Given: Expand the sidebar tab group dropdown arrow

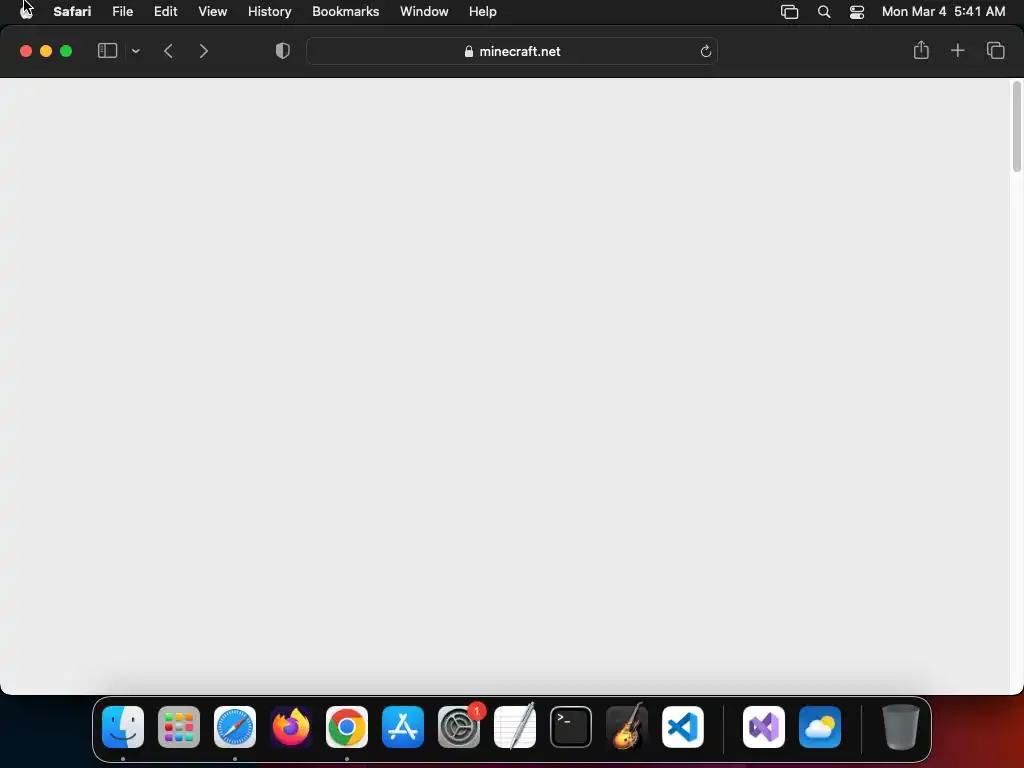Looking at the screenshot, I should point(136,51).
